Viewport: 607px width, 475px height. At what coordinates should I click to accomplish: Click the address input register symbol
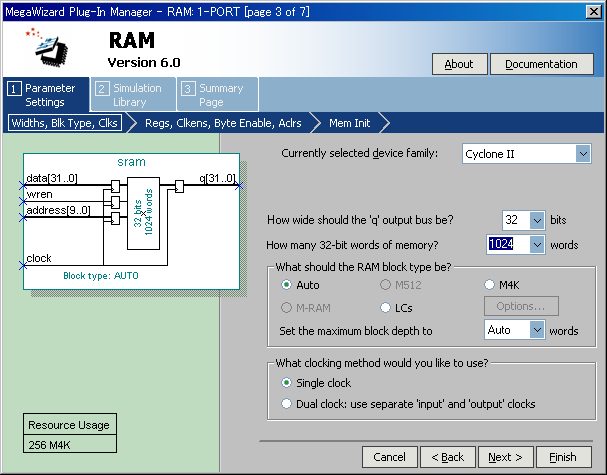[115, 218]
